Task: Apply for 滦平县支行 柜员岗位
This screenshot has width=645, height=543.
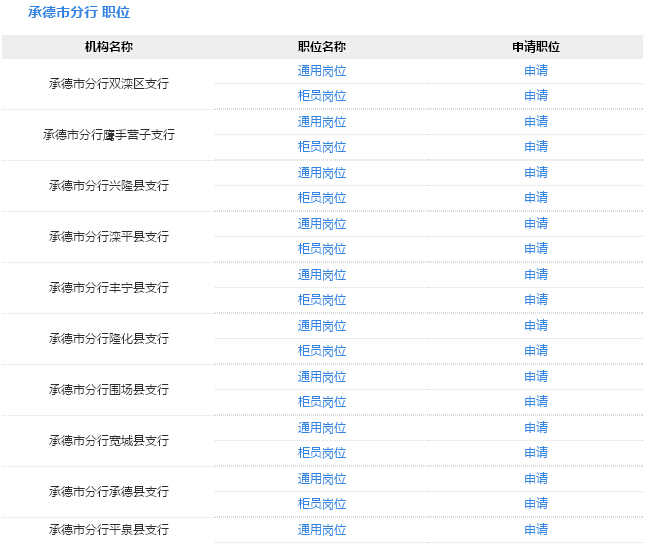Action: click(x=536, y=249)
